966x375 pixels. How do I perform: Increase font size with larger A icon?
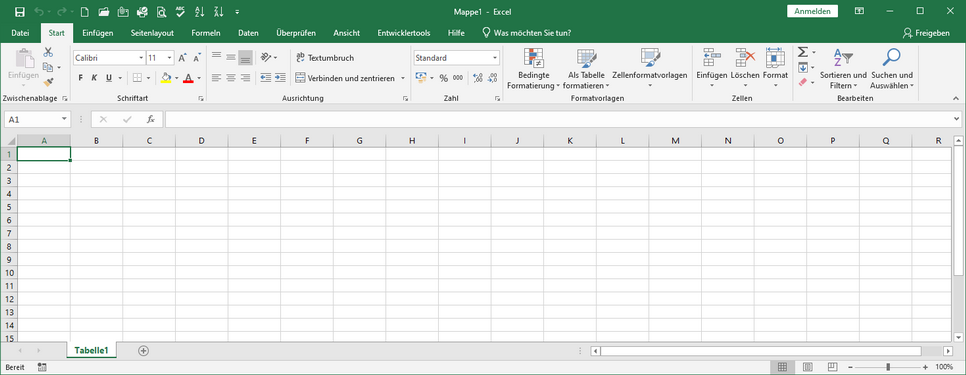pyautogui.click(x=182, y=58)
